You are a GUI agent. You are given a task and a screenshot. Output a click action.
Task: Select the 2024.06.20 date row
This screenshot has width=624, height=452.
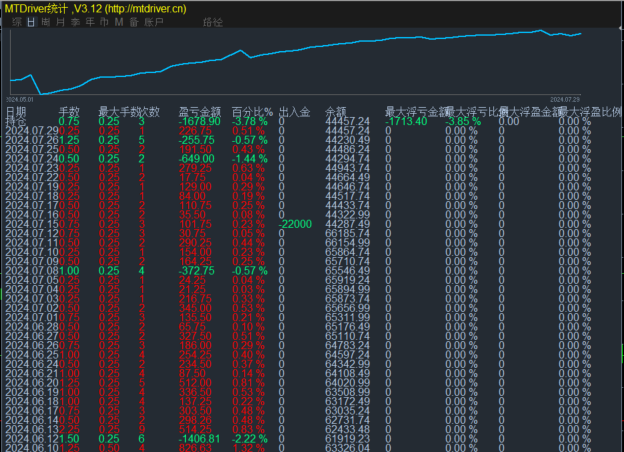pos(32,383)
